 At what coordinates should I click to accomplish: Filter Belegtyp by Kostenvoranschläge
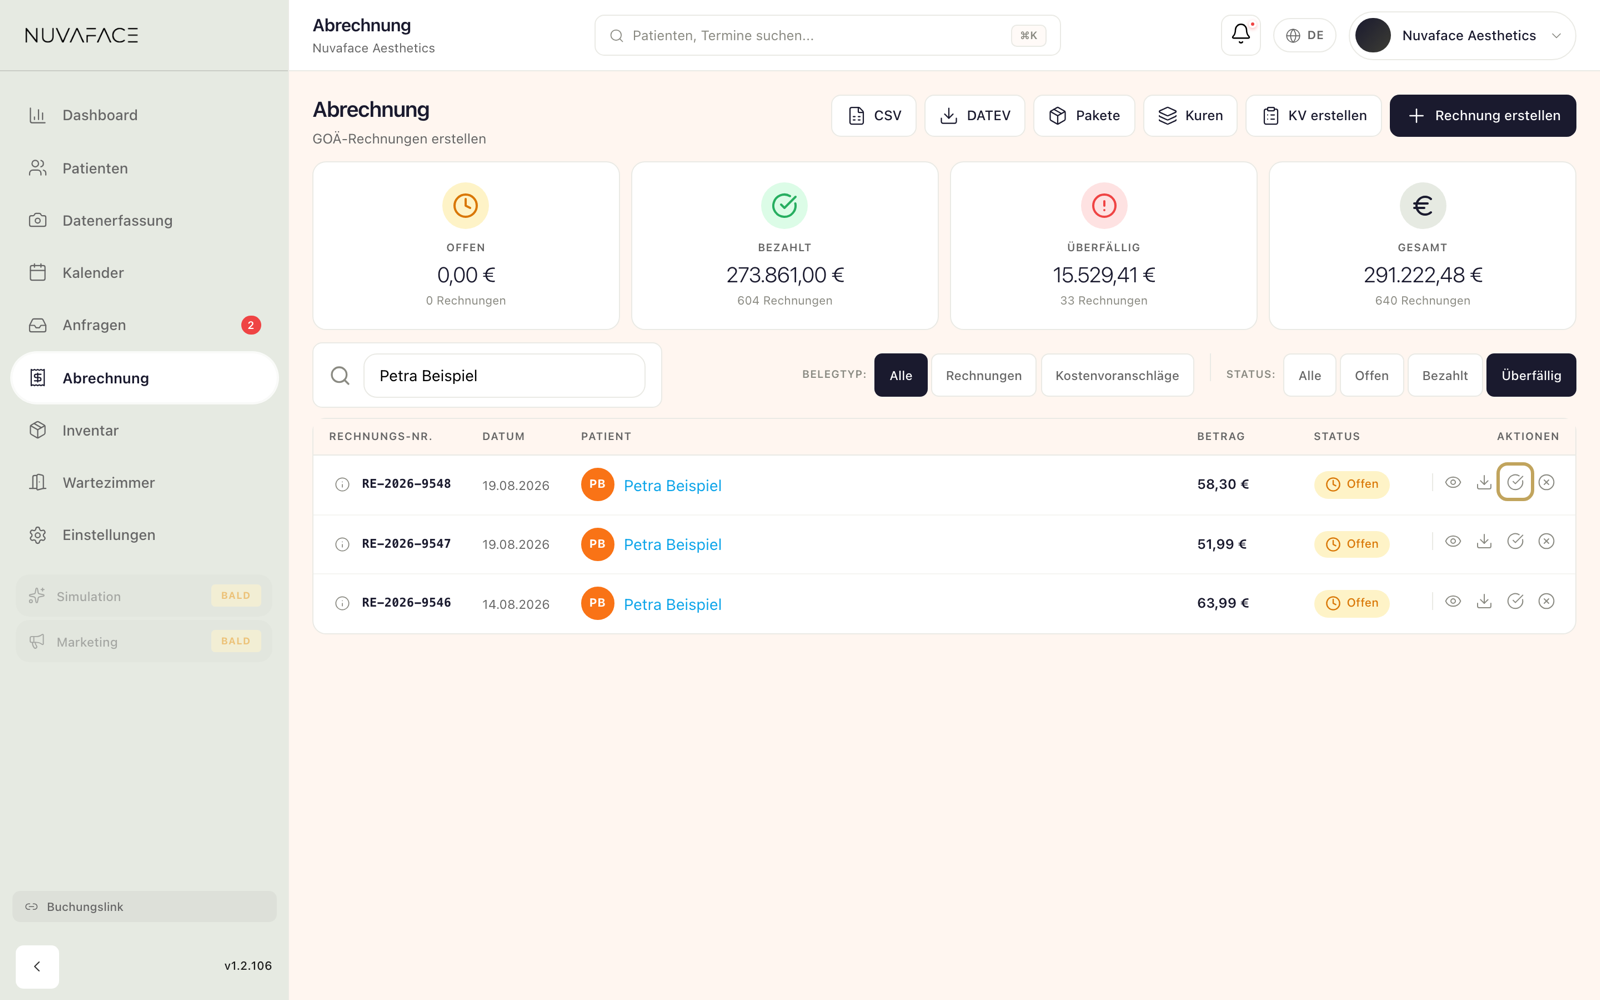[1117, 376]
